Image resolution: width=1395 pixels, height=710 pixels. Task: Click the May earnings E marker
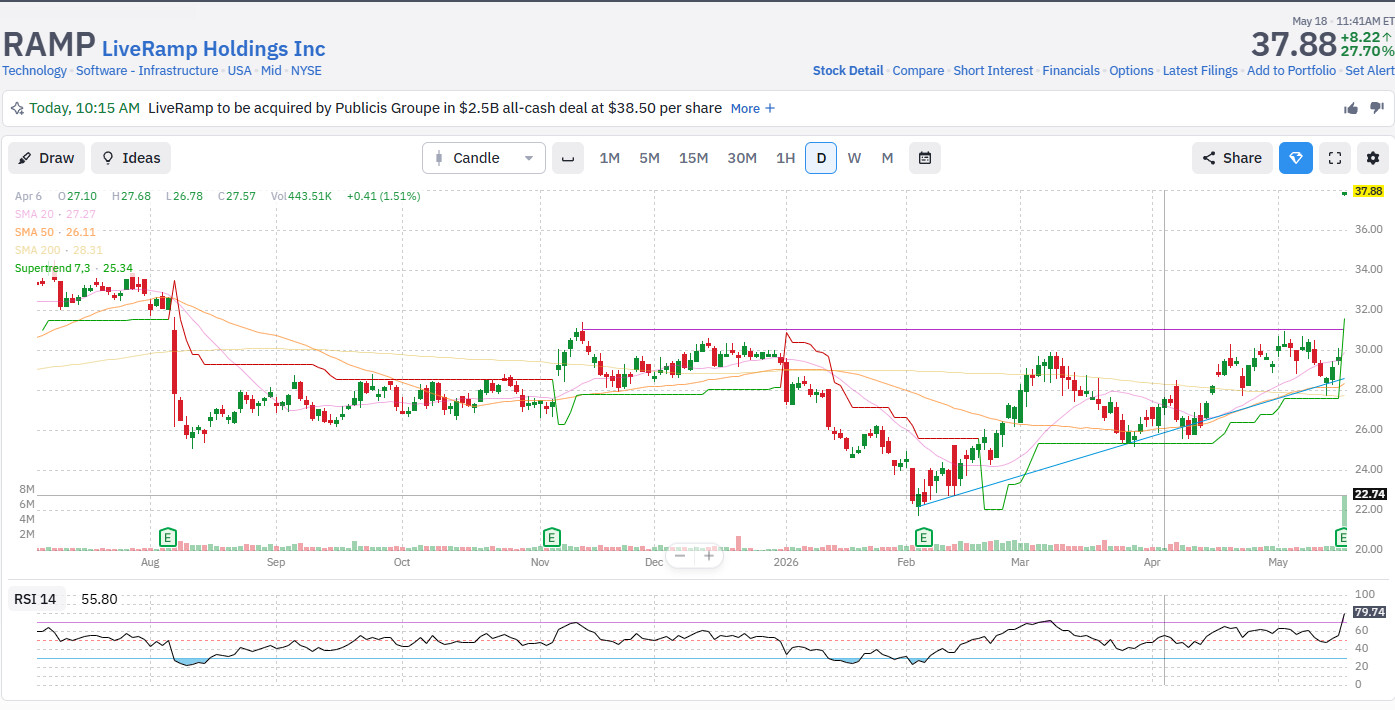[x=1342, y=538]
